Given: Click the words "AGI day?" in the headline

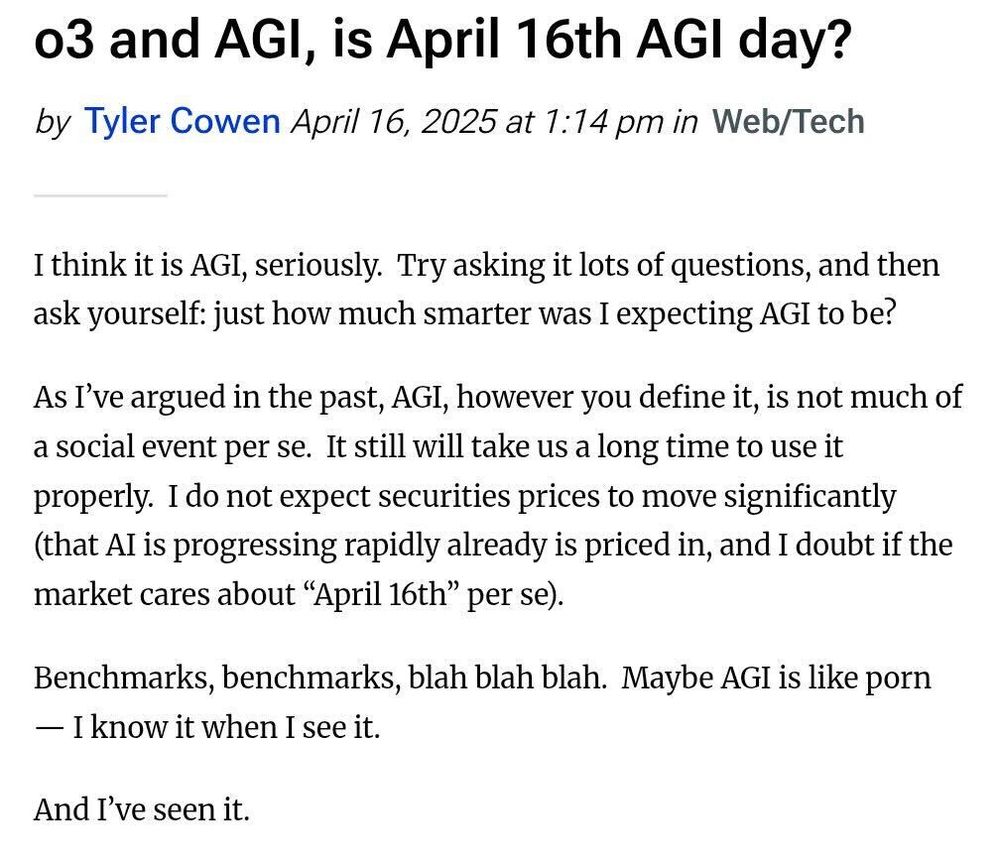Looking at the screenshot, I should click(x=744, y=40).
